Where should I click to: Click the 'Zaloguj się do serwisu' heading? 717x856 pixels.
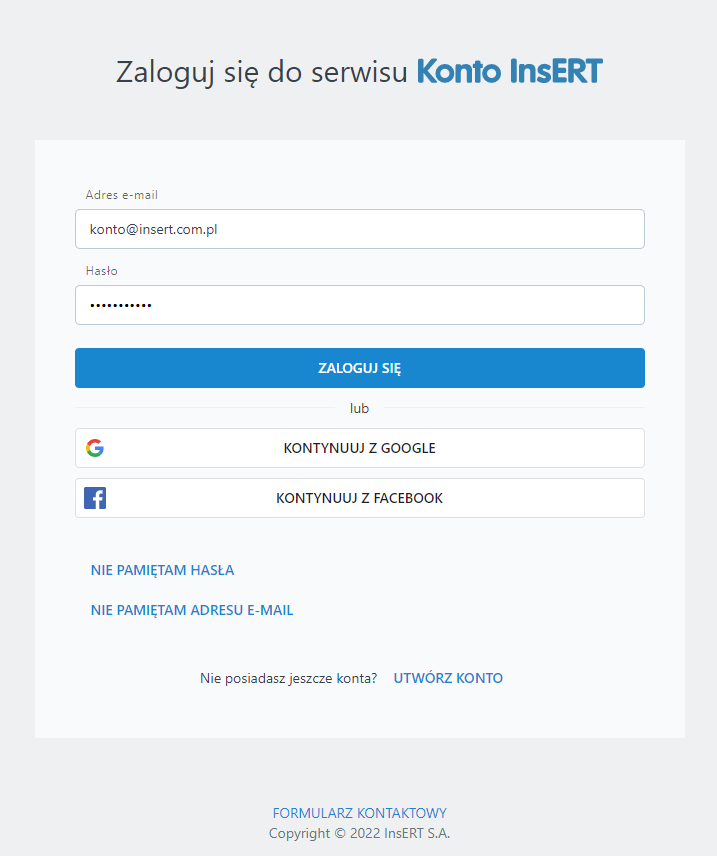pyautogui.click(x=261, y=72)
